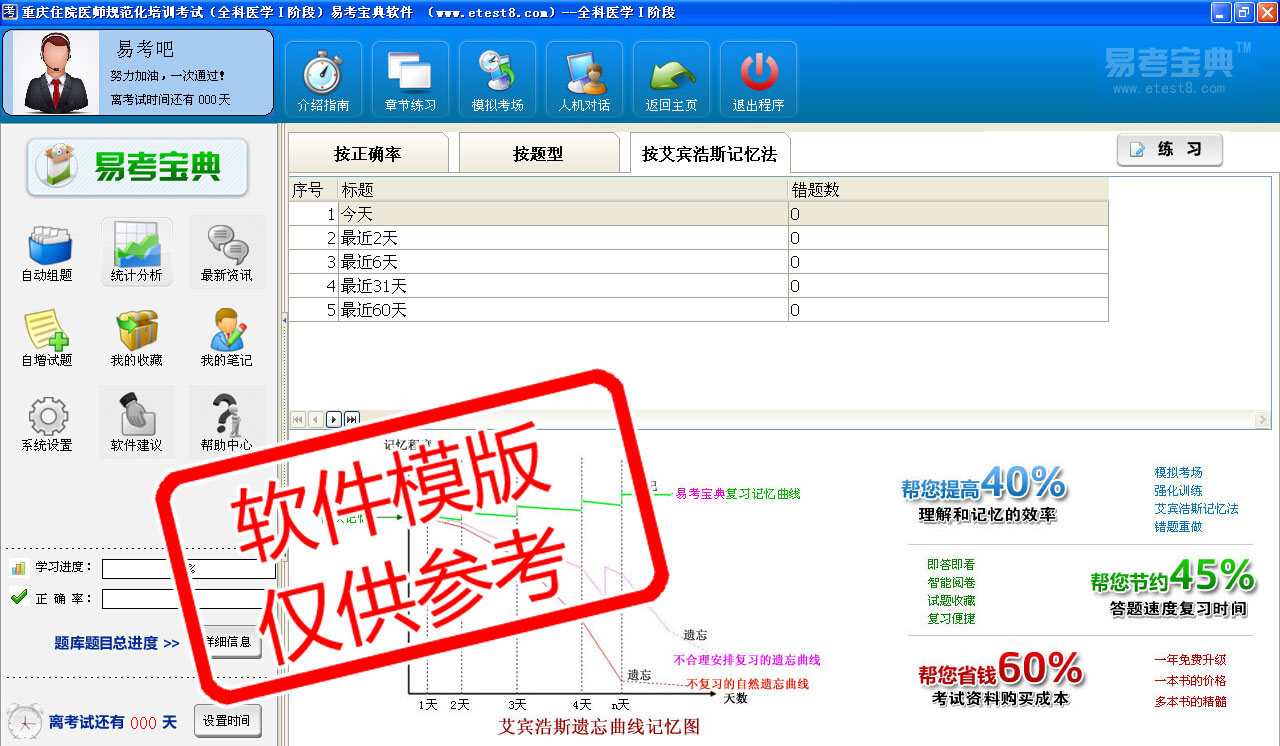Open 章节练习 chapter practice

[x=410, y=80]
